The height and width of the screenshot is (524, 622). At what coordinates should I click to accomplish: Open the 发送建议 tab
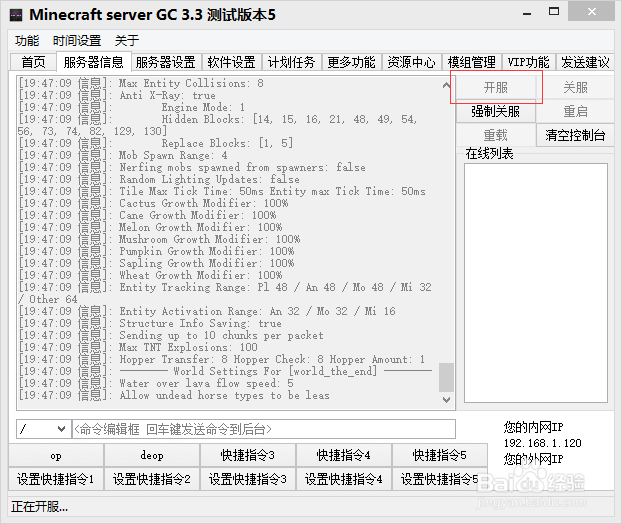point(585,62)
